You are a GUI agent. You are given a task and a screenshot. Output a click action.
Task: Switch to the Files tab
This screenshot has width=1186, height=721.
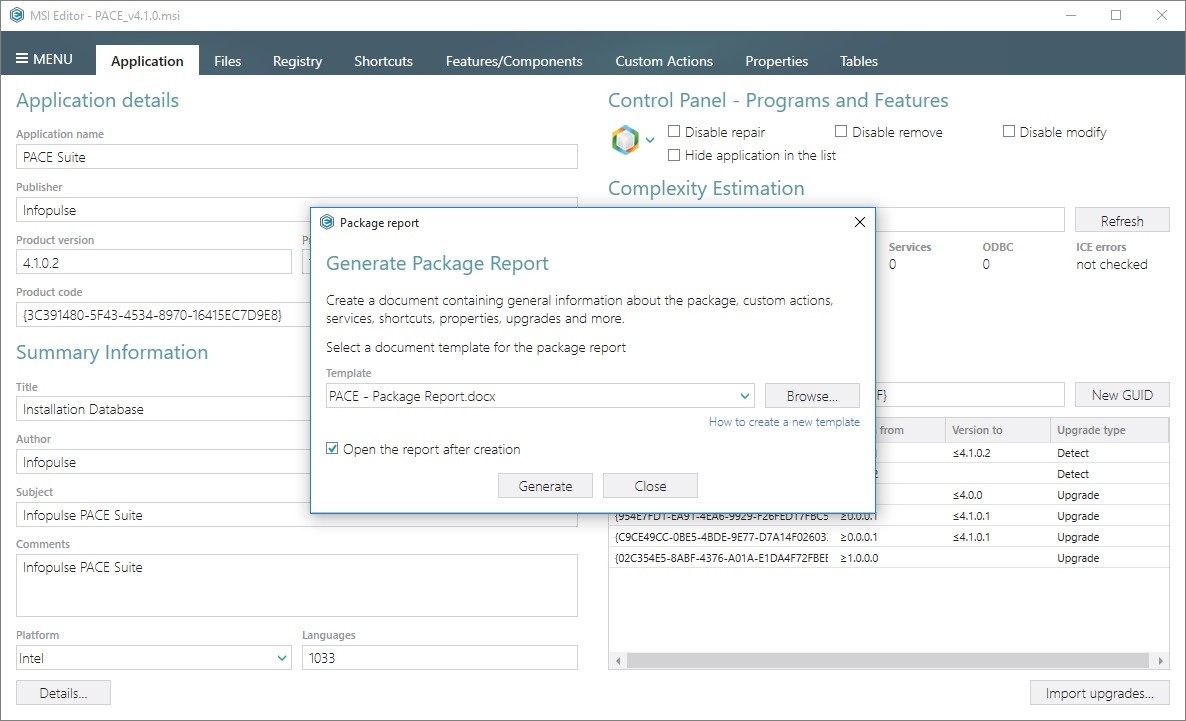tap(227, 61)
